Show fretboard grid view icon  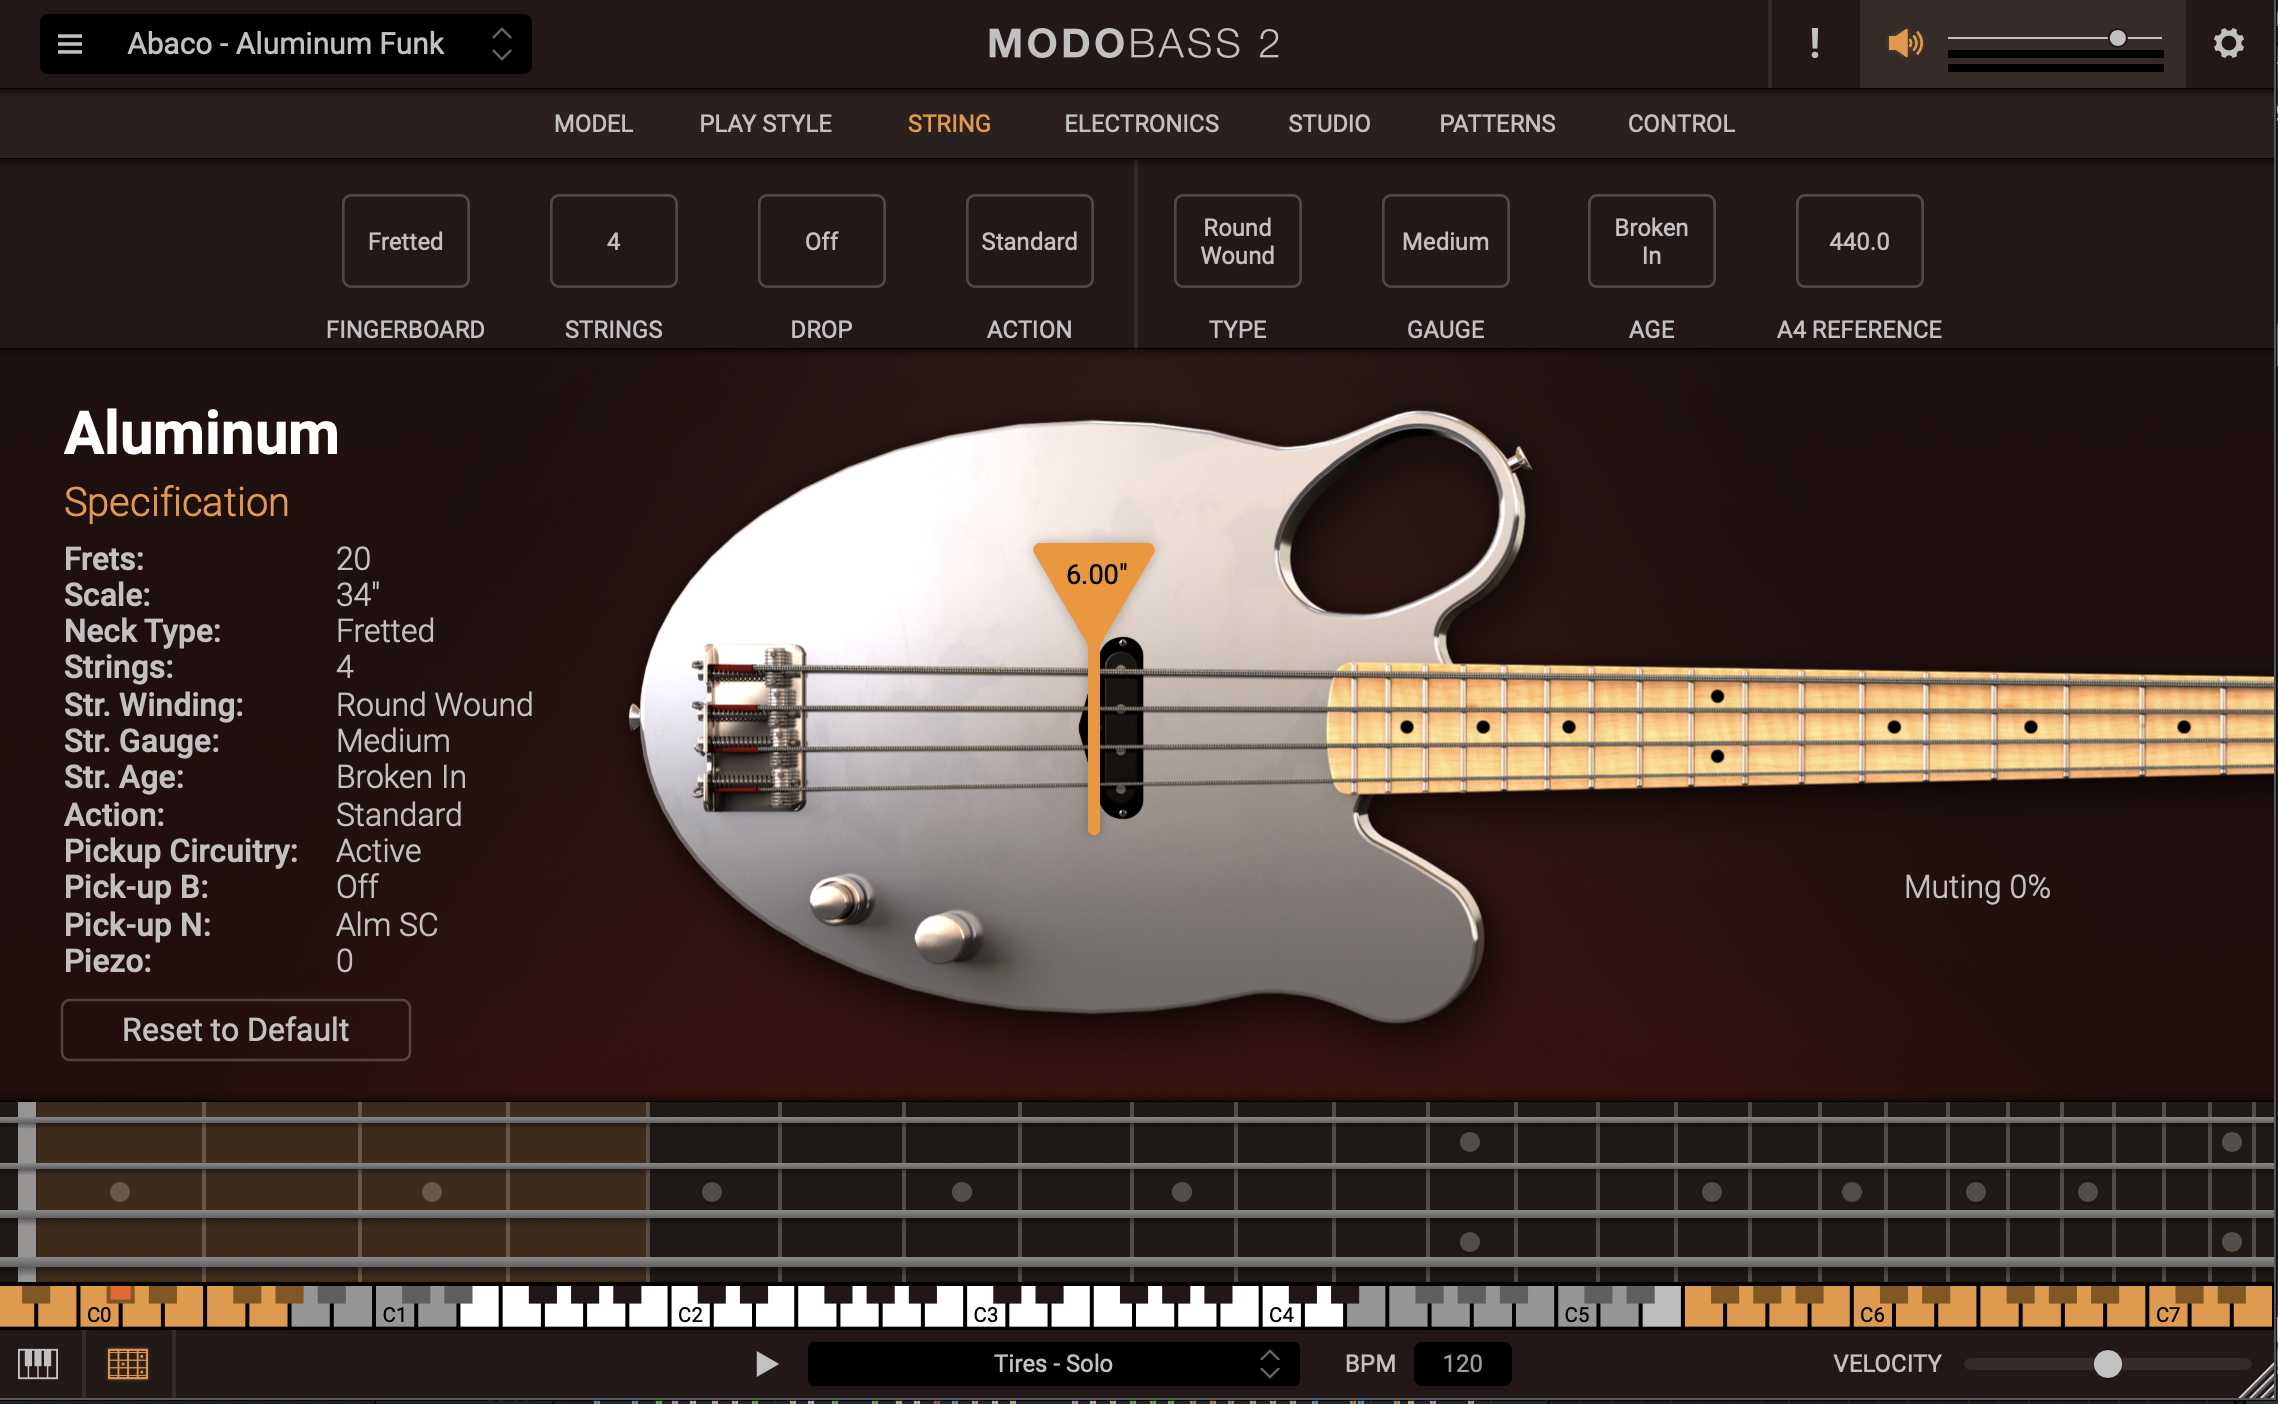pos(127,1363)
